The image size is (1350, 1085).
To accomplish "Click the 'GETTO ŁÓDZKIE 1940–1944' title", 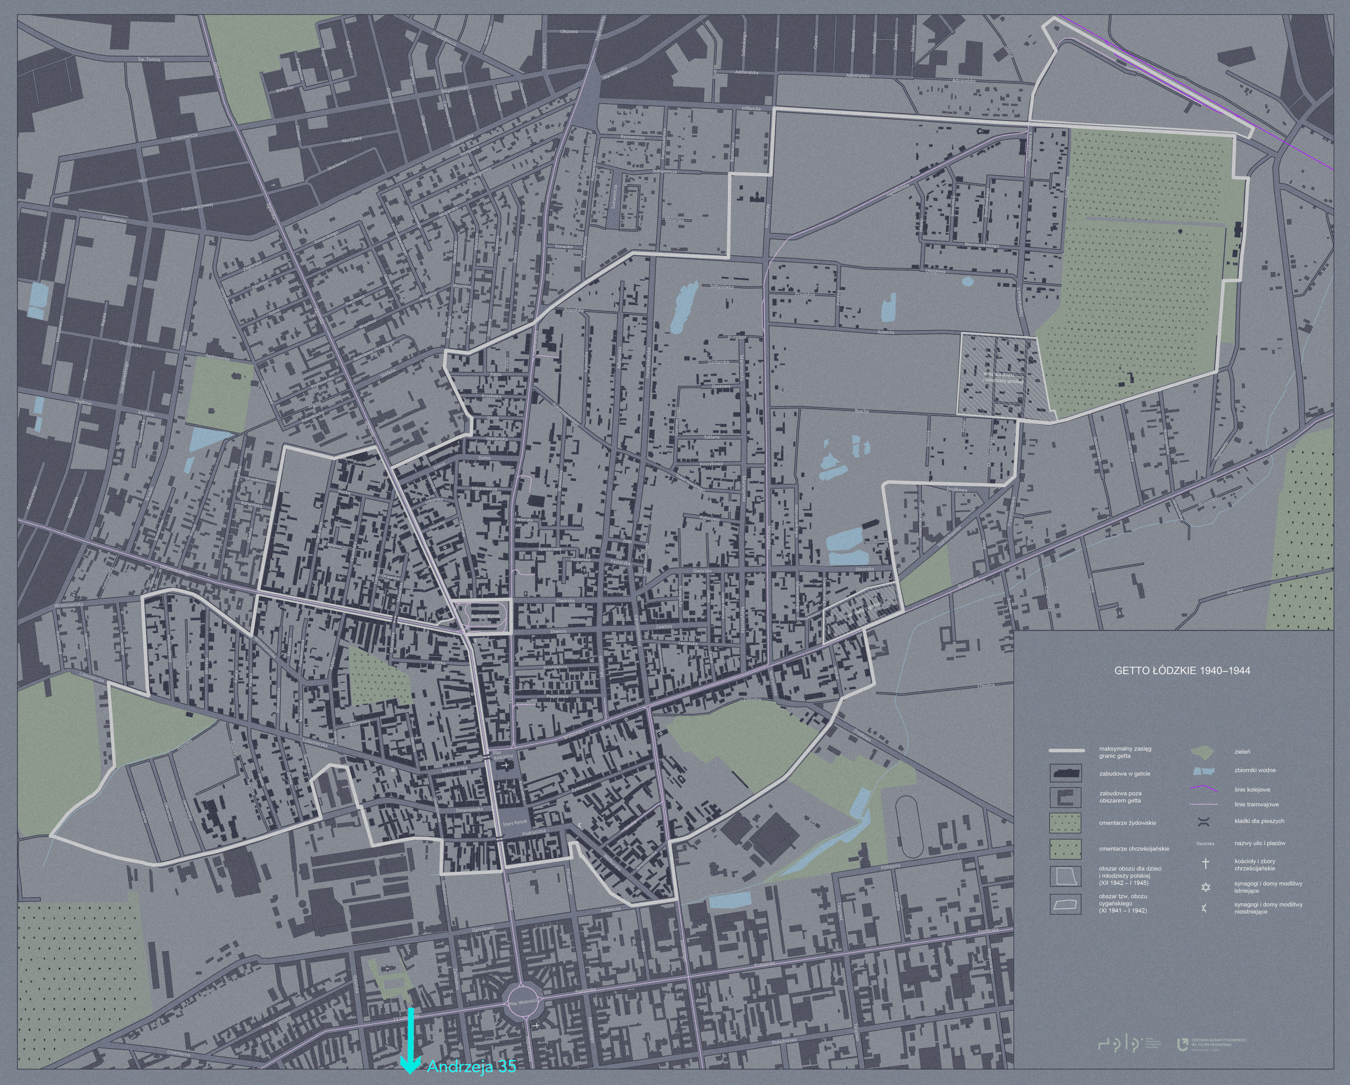I will [1182, 671].
